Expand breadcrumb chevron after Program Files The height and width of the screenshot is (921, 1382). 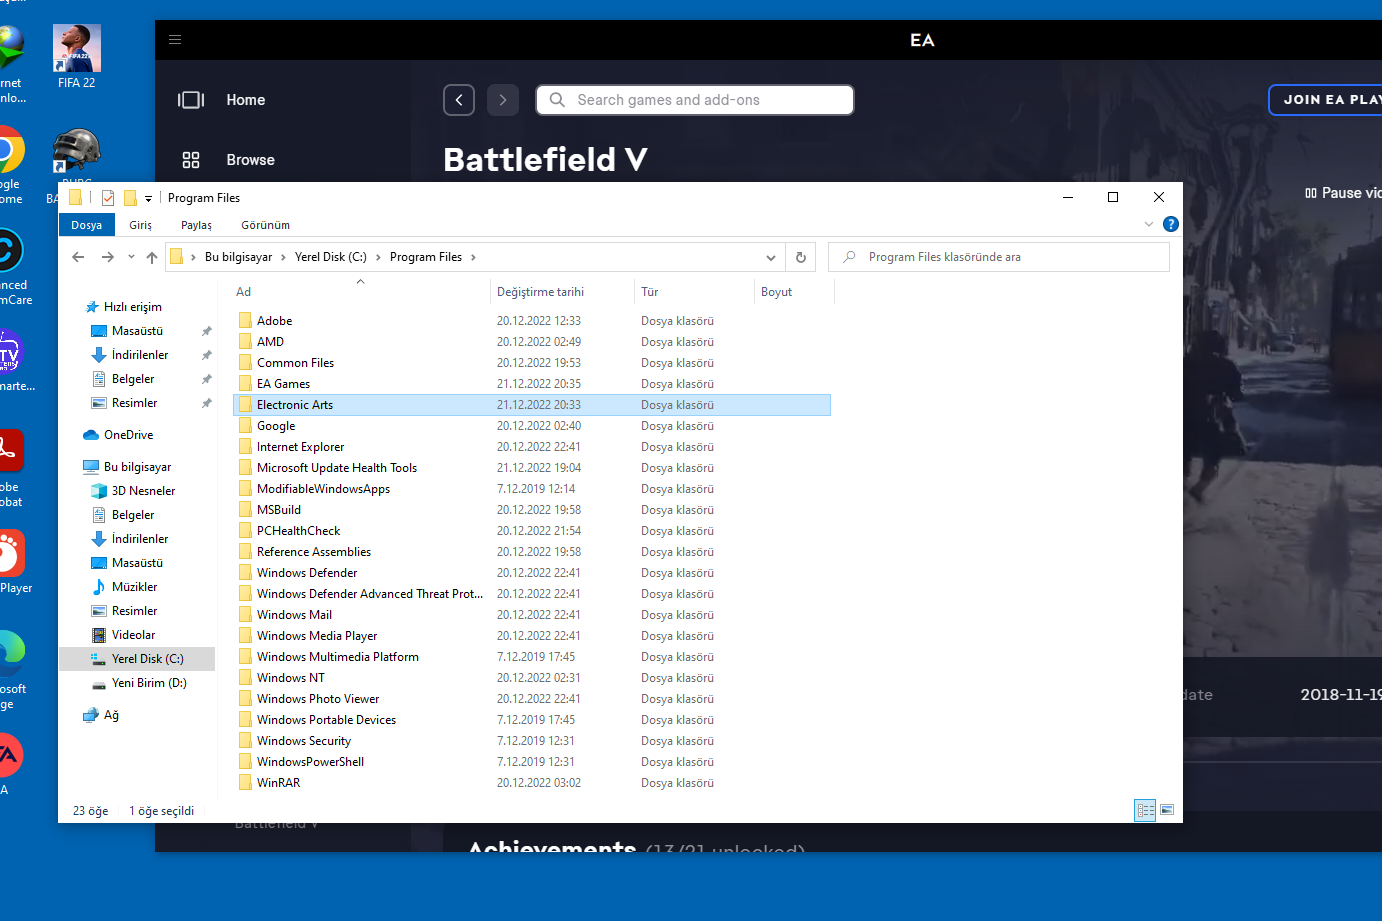click(473, 257)
